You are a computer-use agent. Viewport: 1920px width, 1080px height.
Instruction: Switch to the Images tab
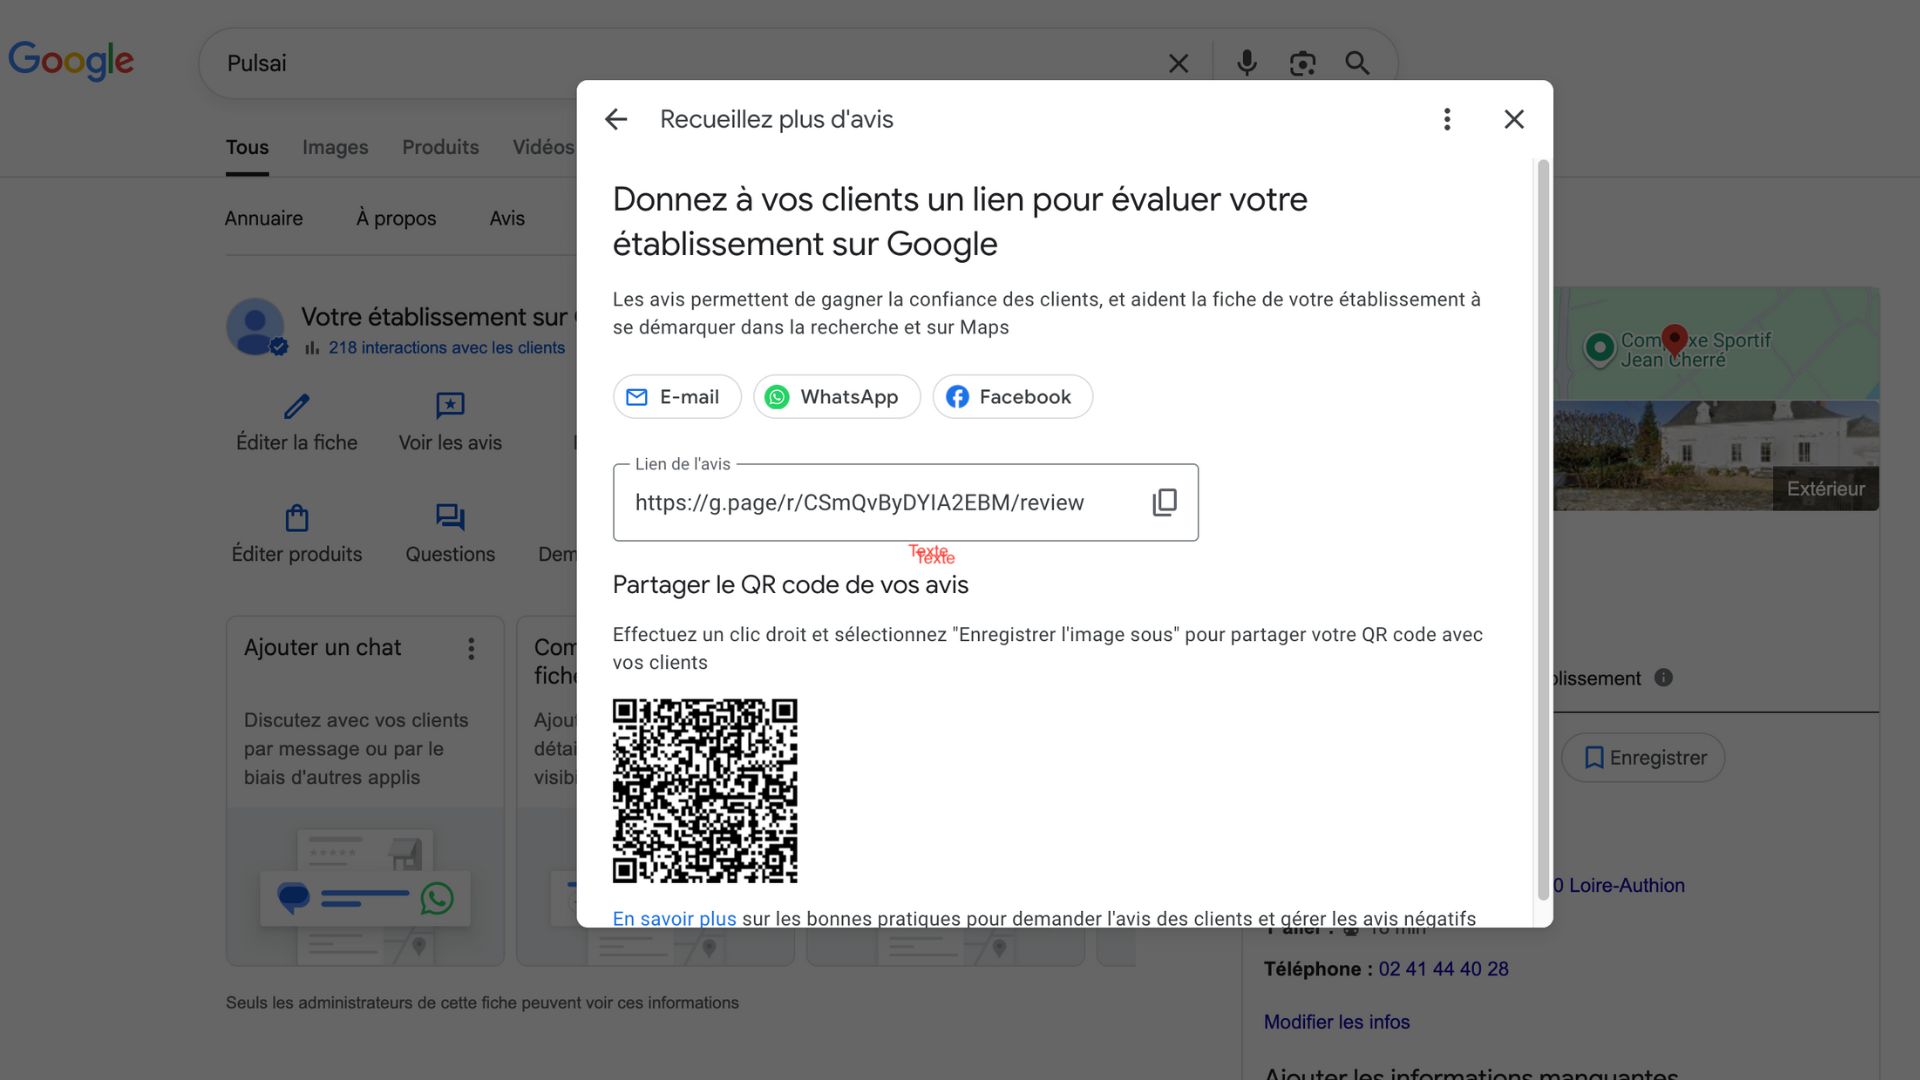pos(334,147)
